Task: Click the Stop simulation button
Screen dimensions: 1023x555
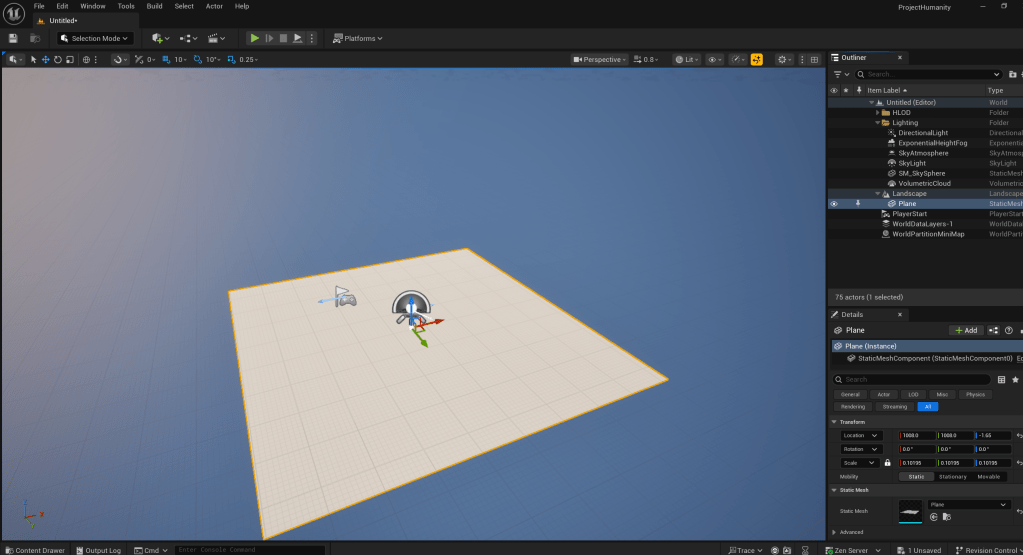Action: coord(283,38)
